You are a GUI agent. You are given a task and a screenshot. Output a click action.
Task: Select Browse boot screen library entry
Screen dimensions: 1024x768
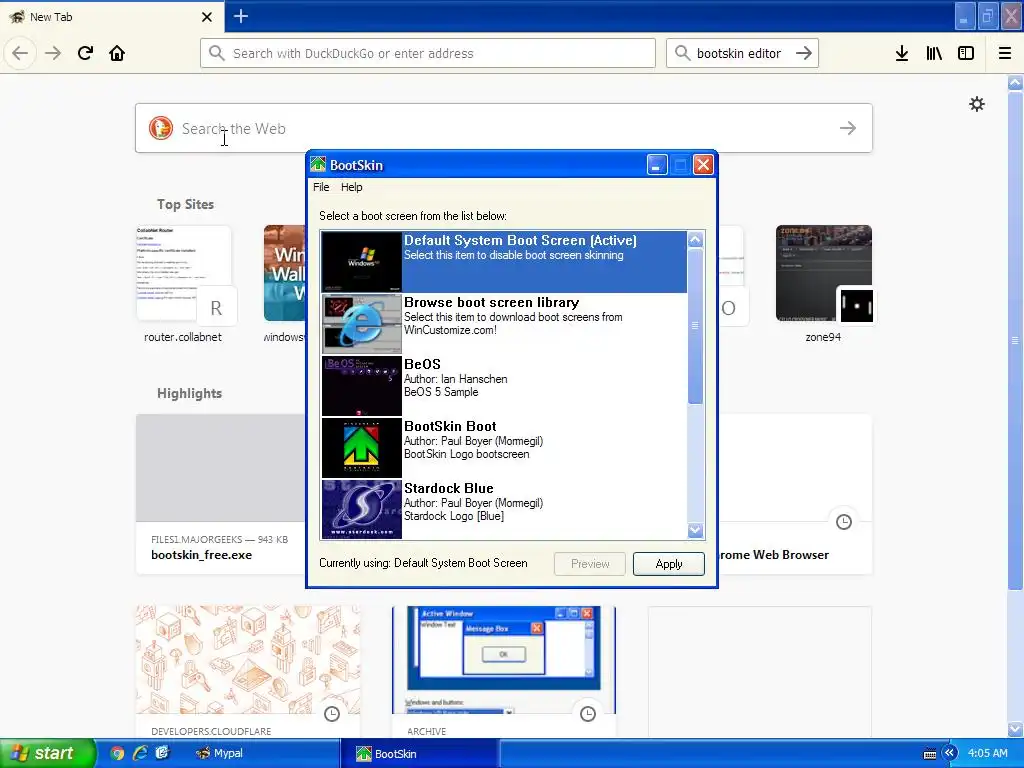point(504,323)
